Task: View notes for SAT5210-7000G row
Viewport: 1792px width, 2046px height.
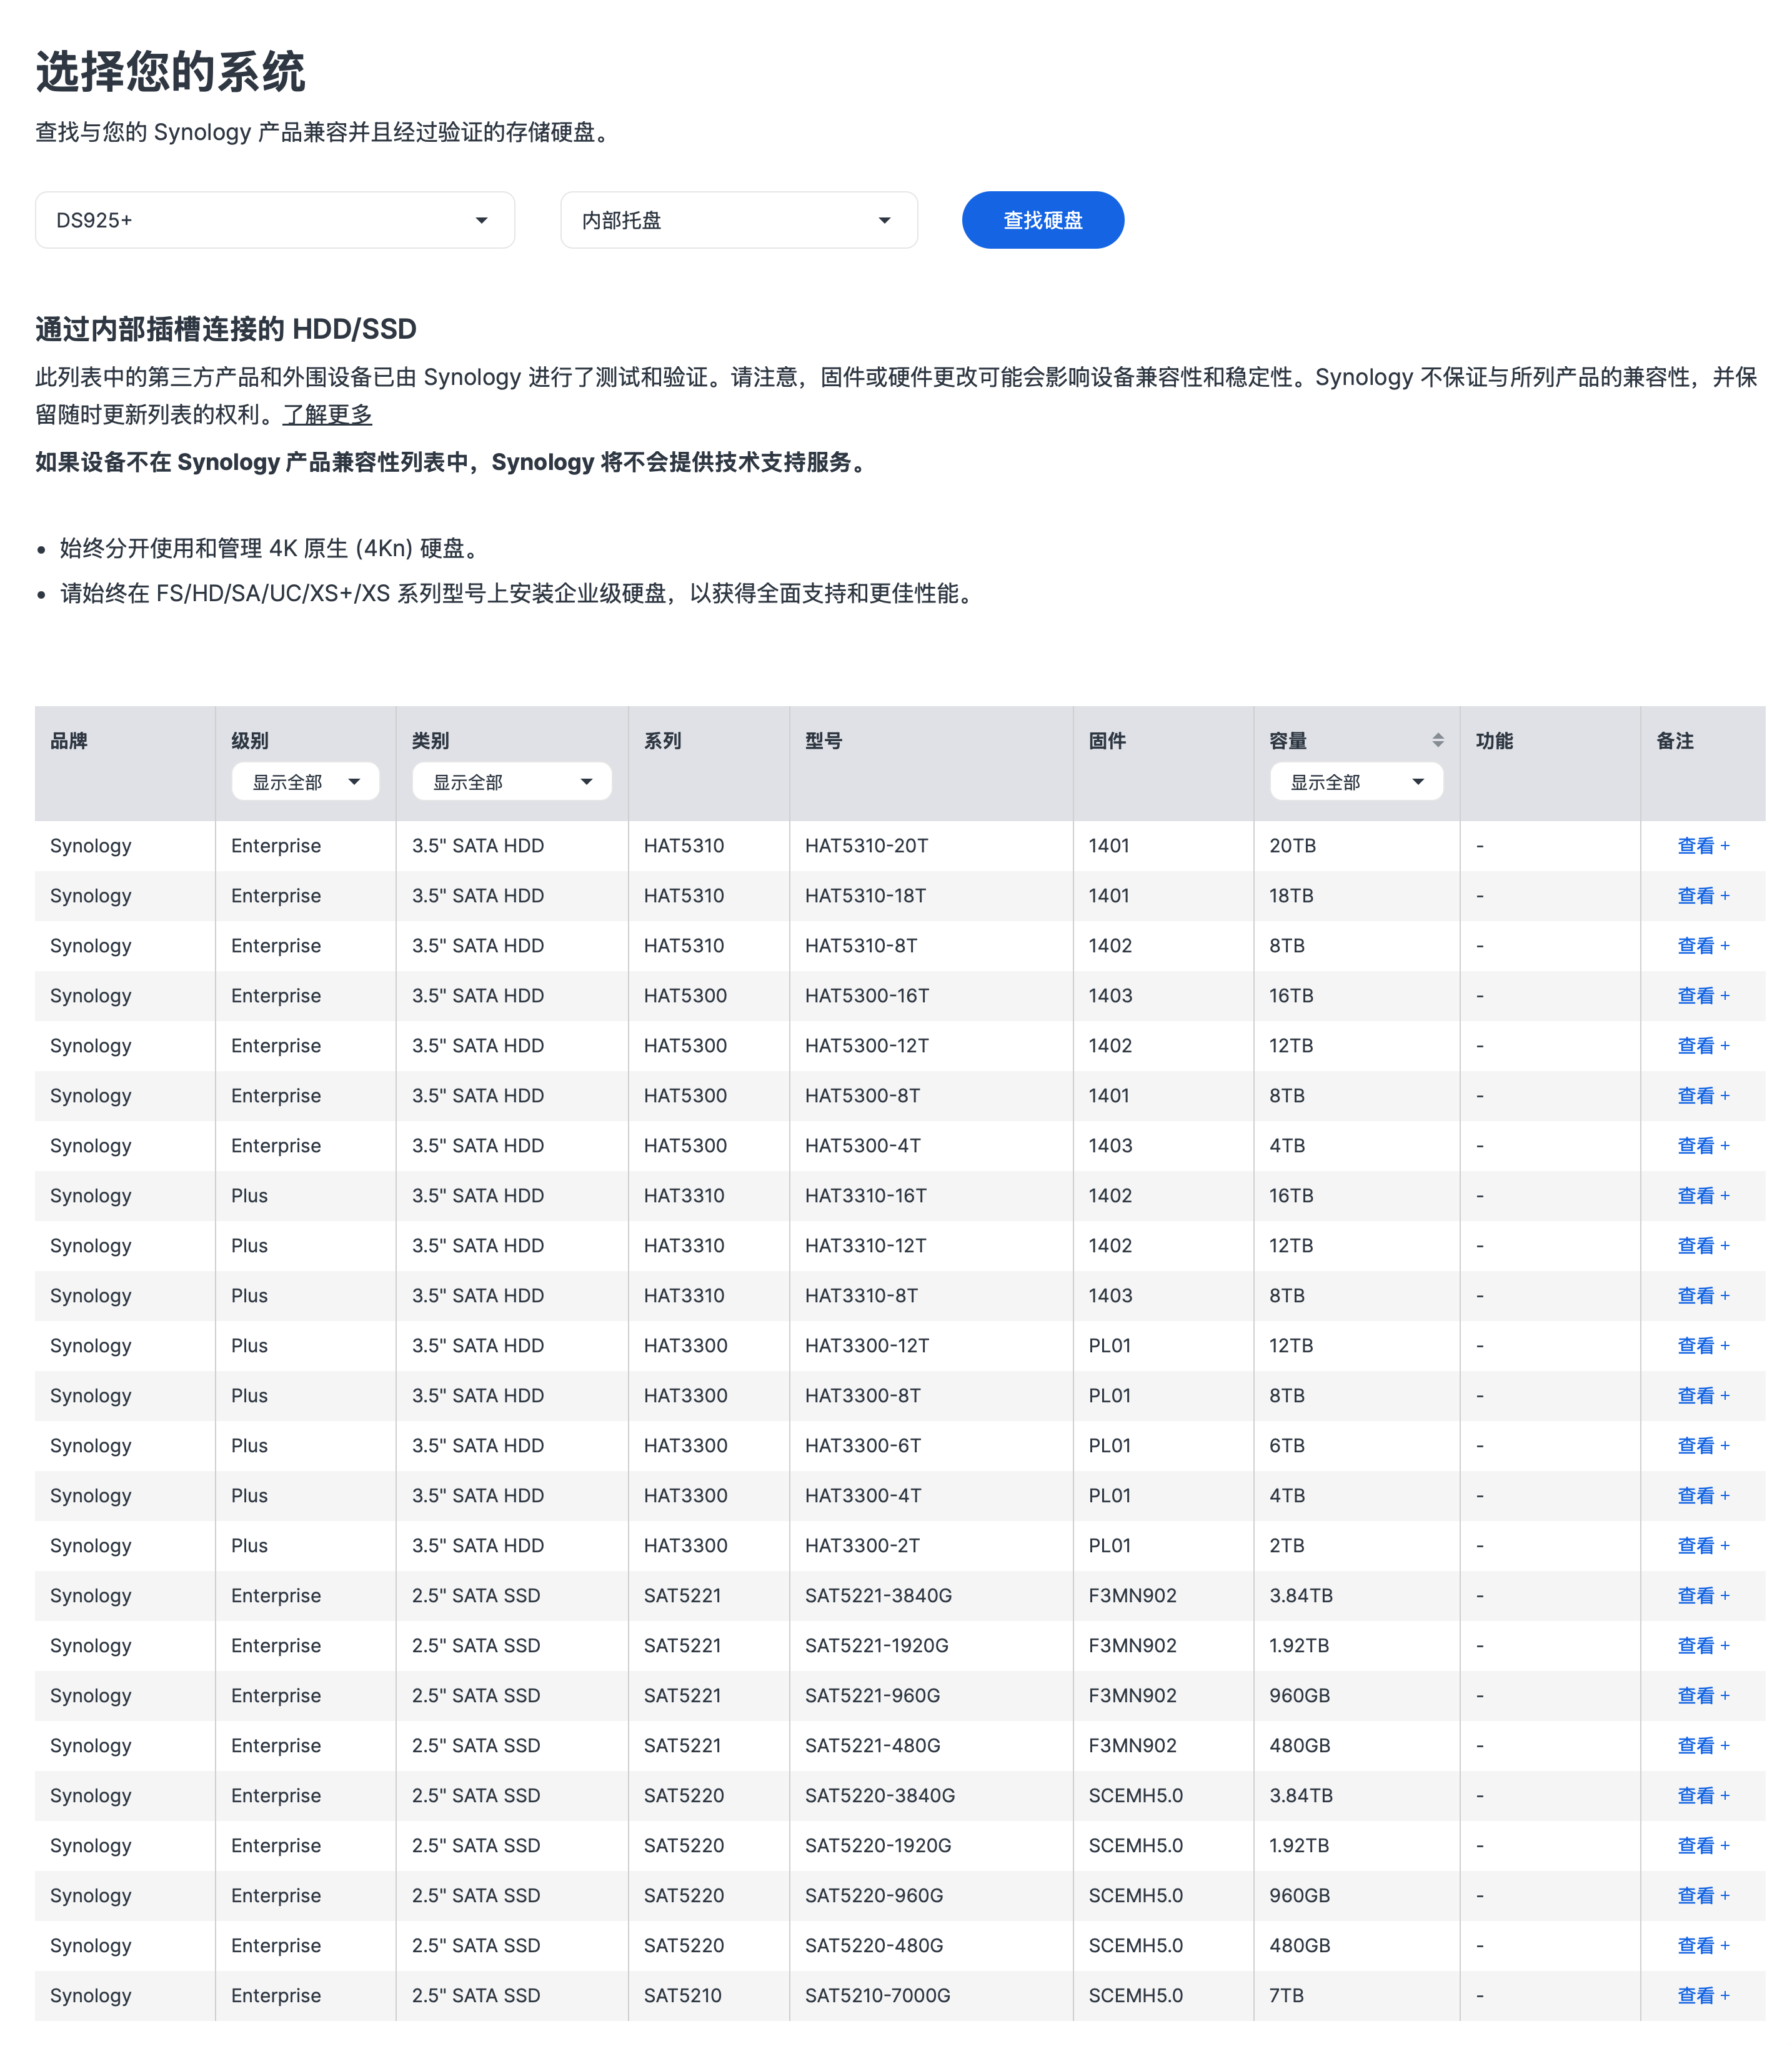Action: click(x=1703, y=1996)
